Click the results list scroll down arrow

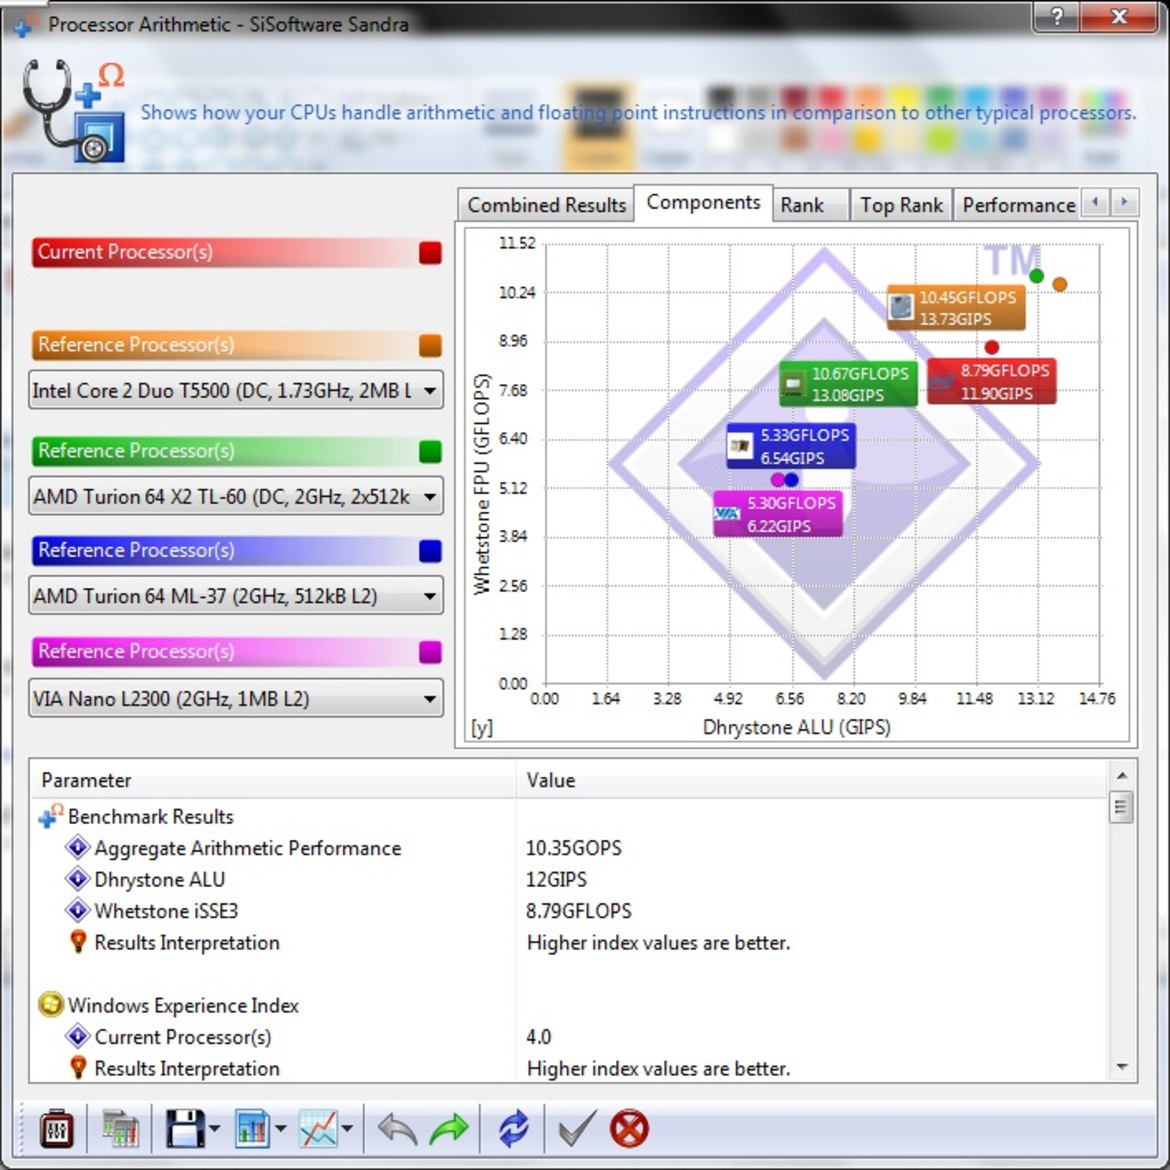point(1121,1067)
